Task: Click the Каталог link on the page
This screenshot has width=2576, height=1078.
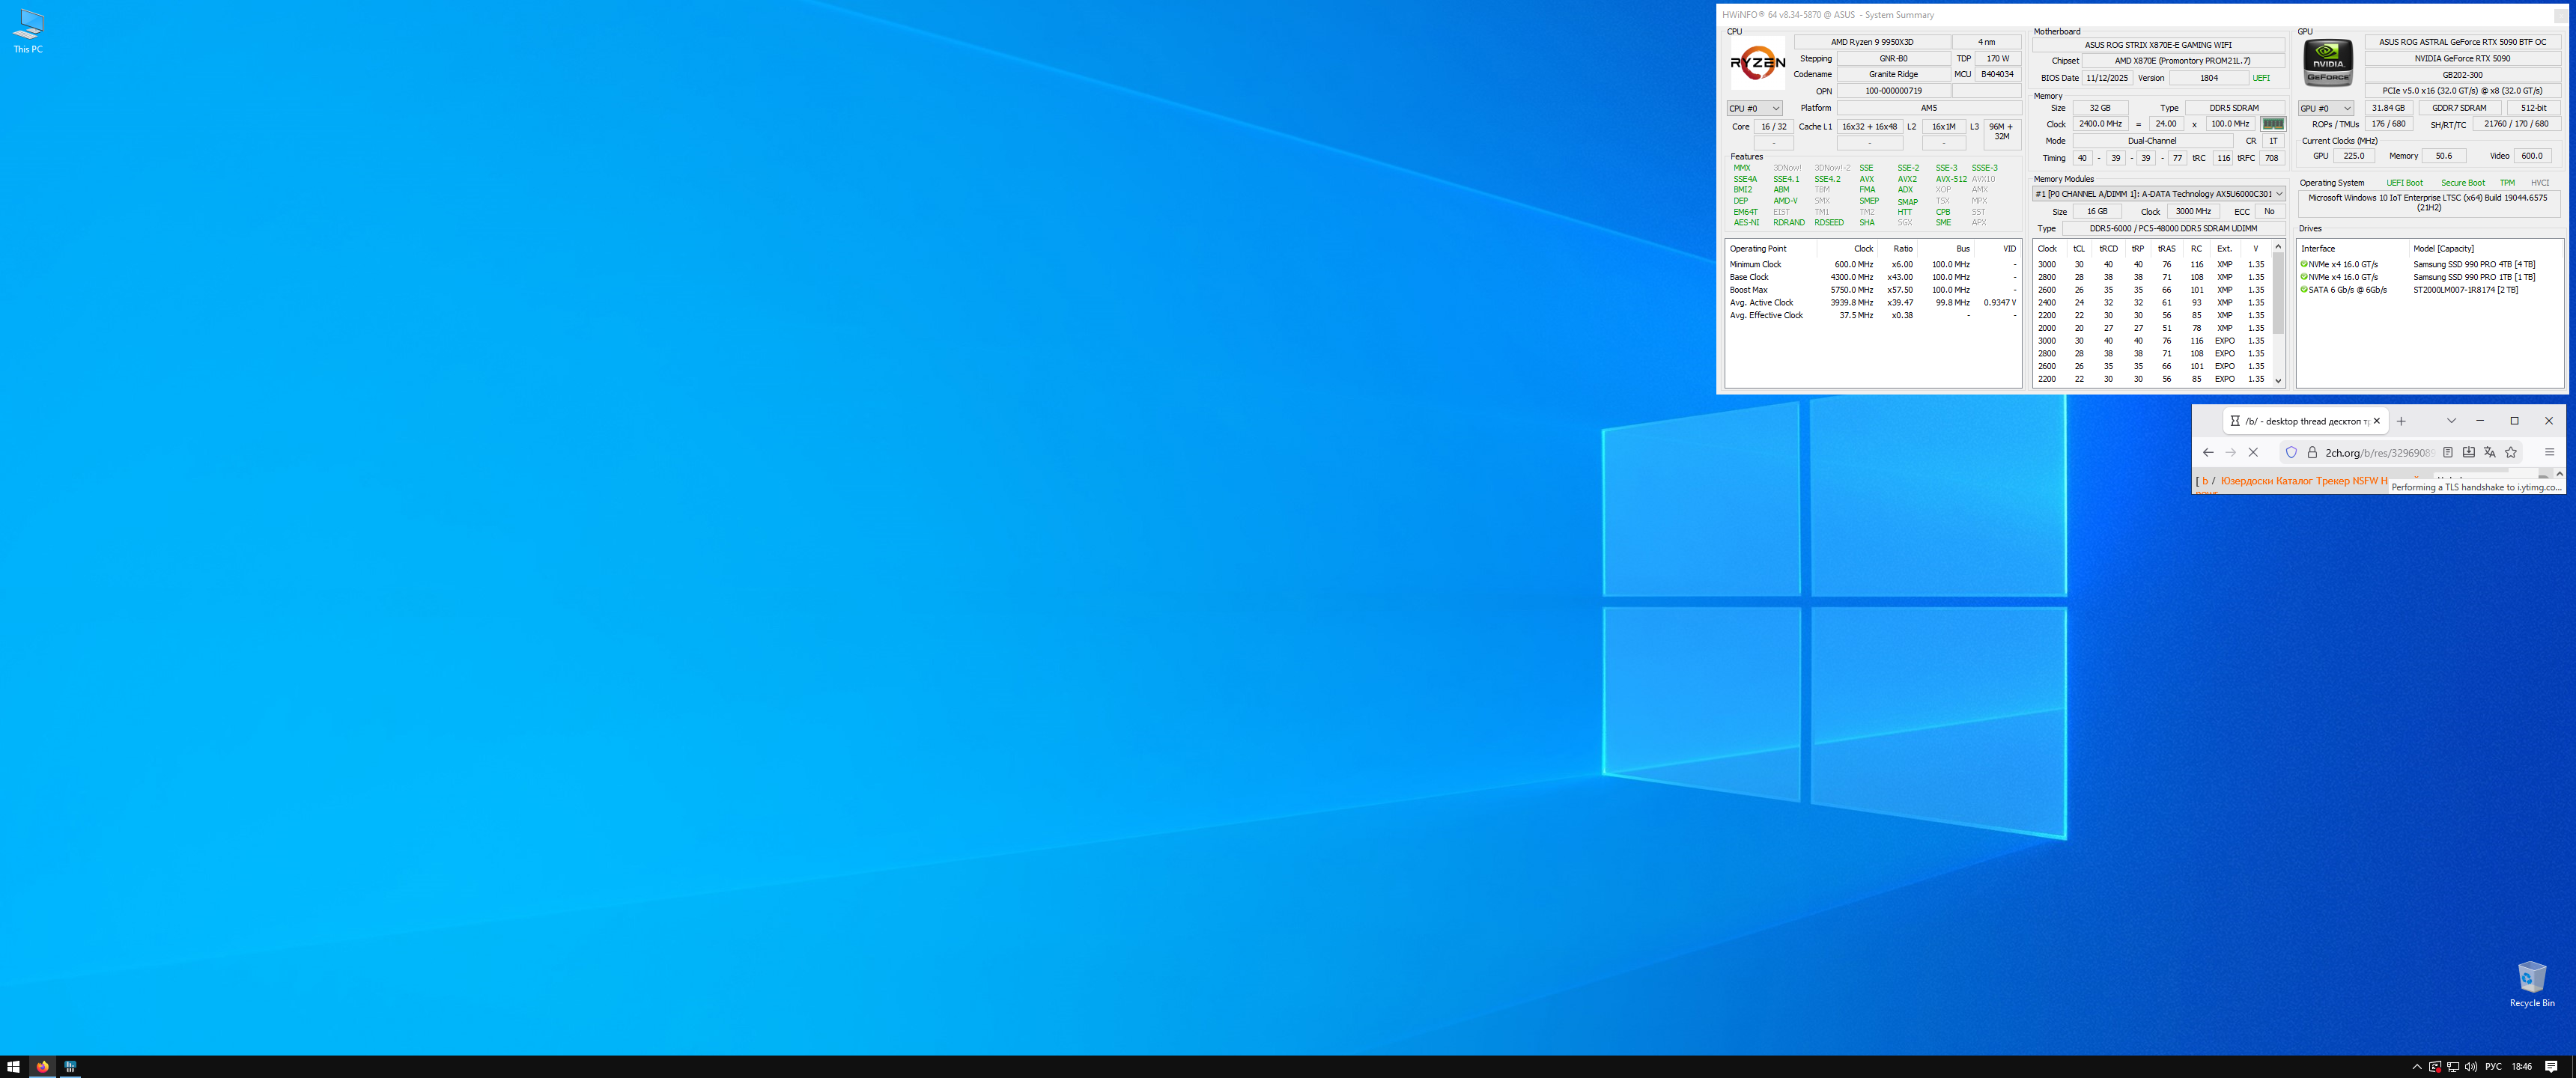Action: [2294, 481]
